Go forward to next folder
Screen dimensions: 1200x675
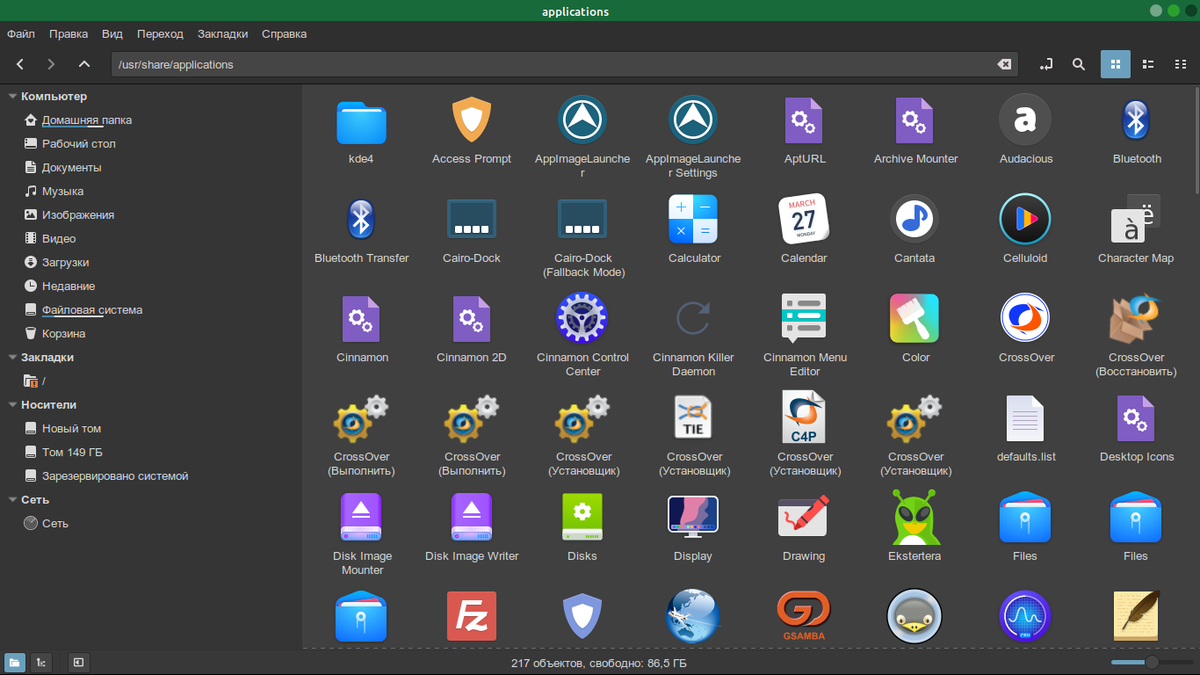51,64
